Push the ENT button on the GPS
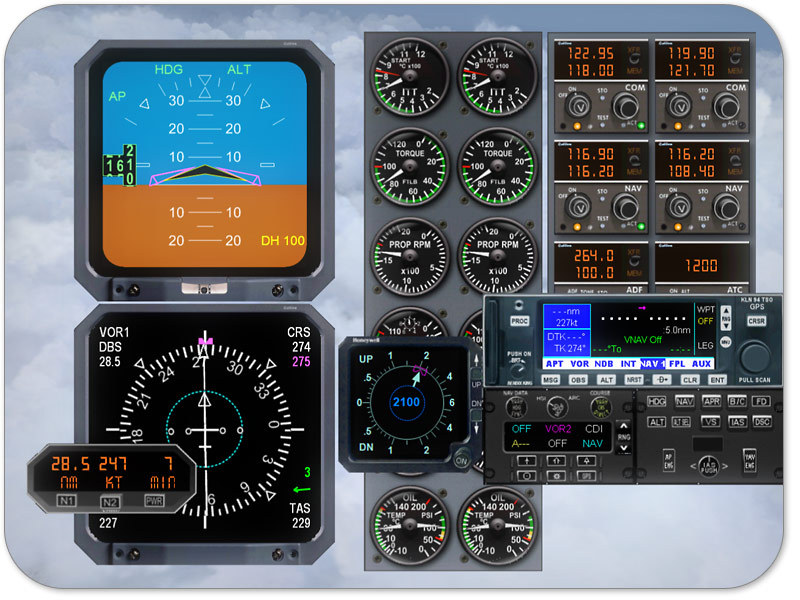This screenshot has width=800, height=600. click(717, 380)
